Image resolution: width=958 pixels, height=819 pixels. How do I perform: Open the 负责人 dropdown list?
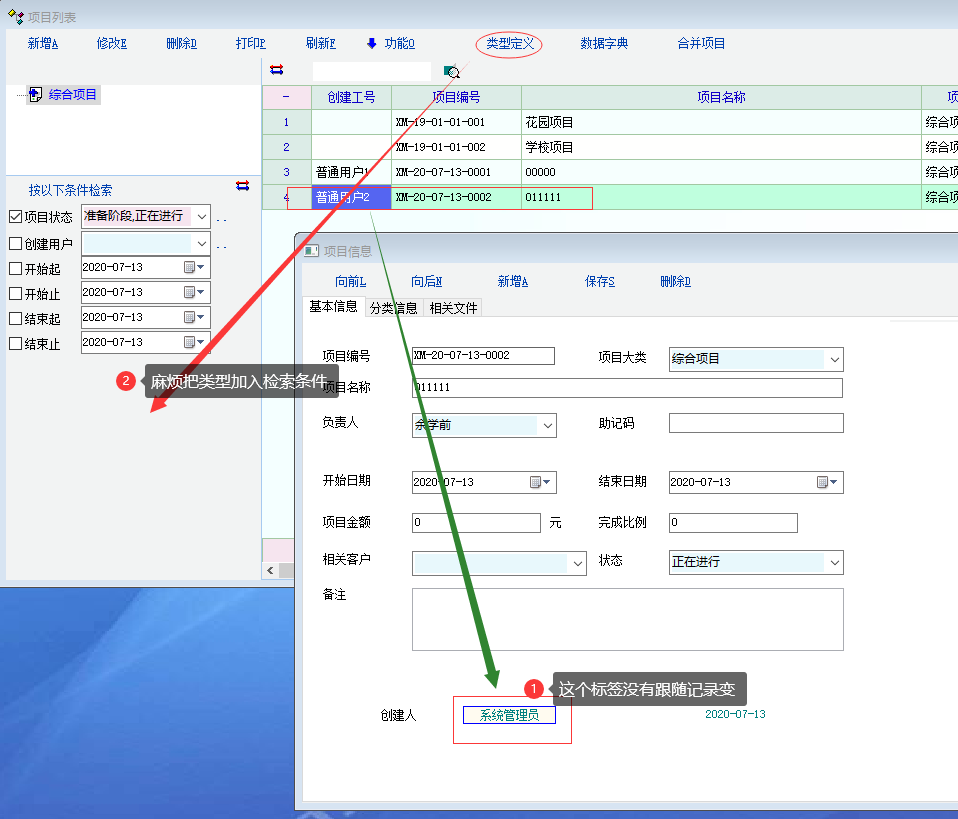tap(547, 425)
